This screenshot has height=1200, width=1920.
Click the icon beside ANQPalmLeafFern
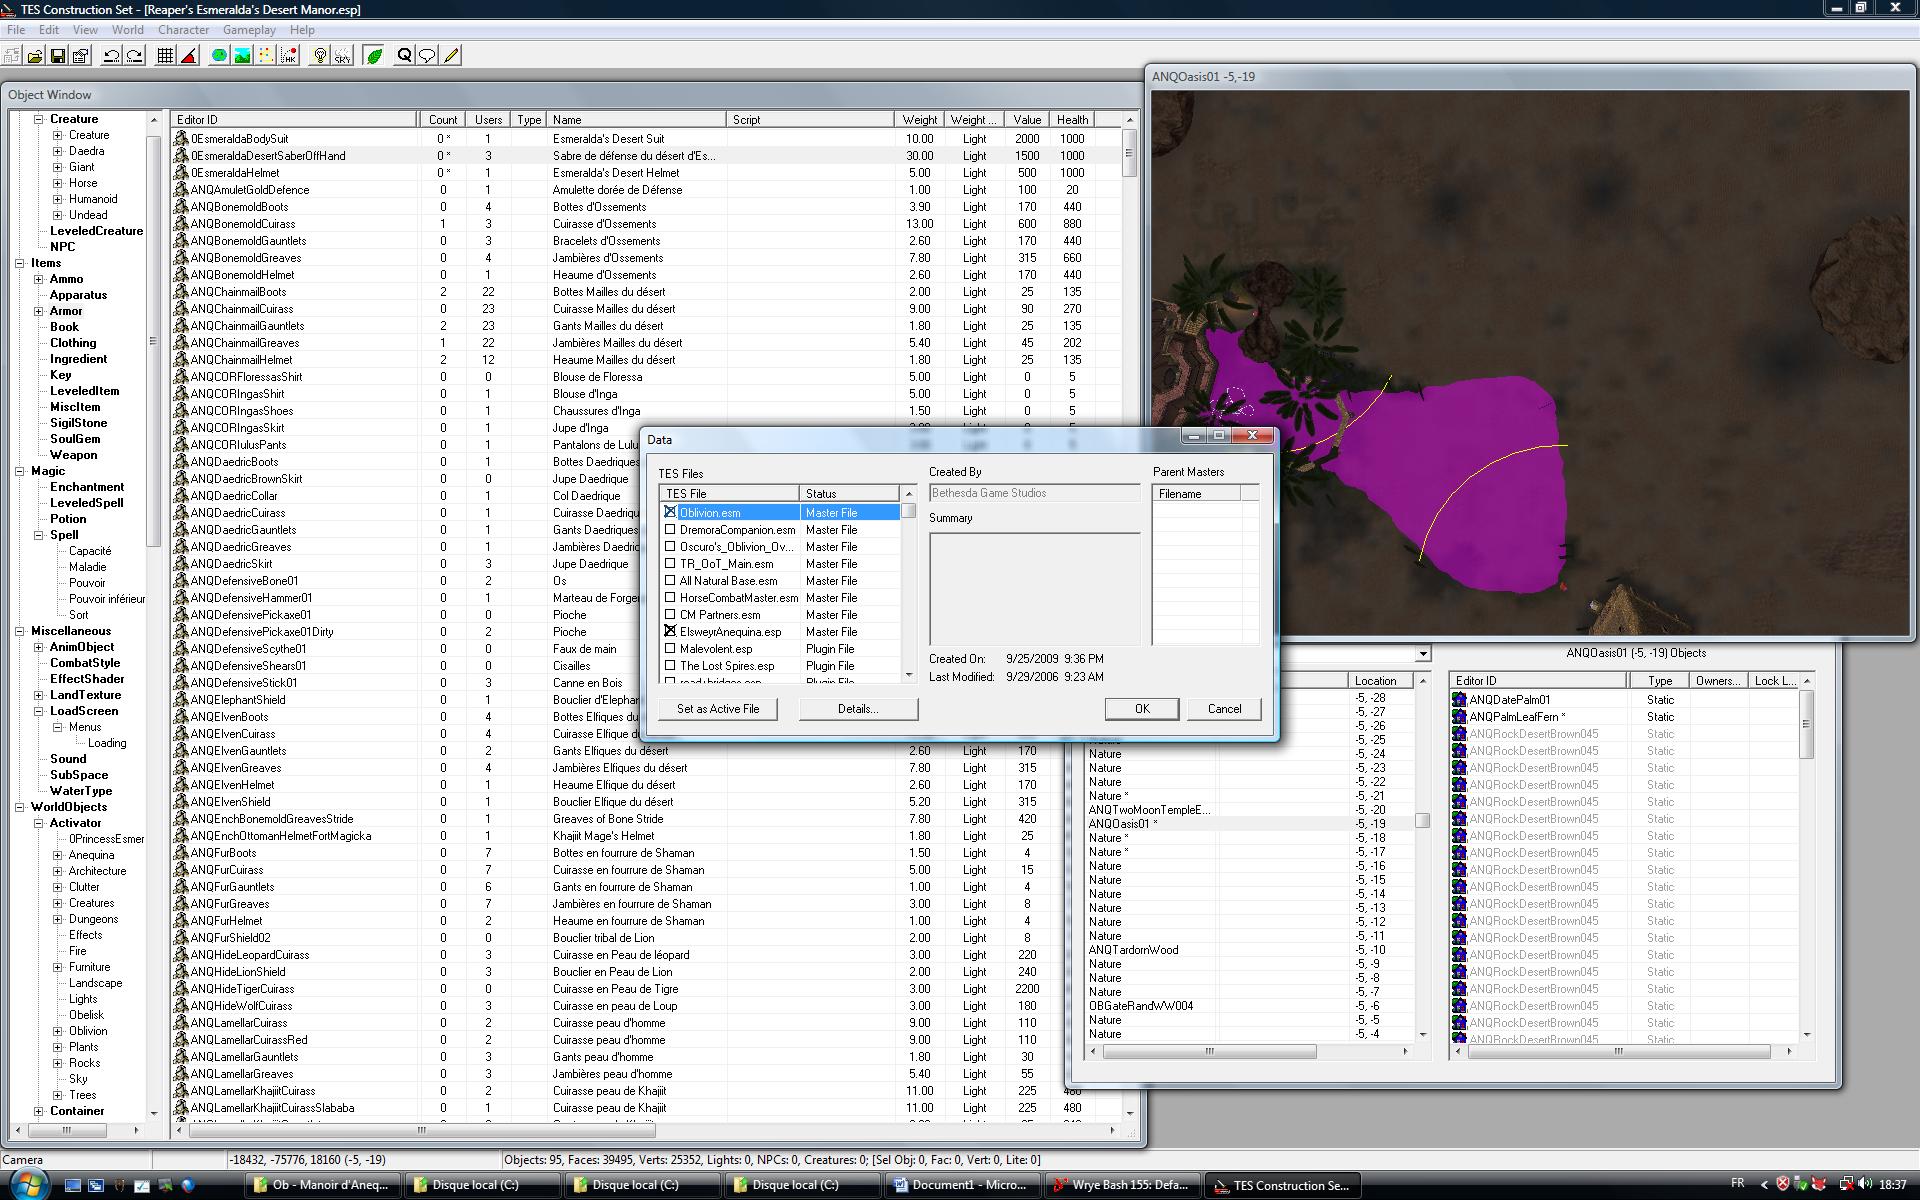[1459, 717]
